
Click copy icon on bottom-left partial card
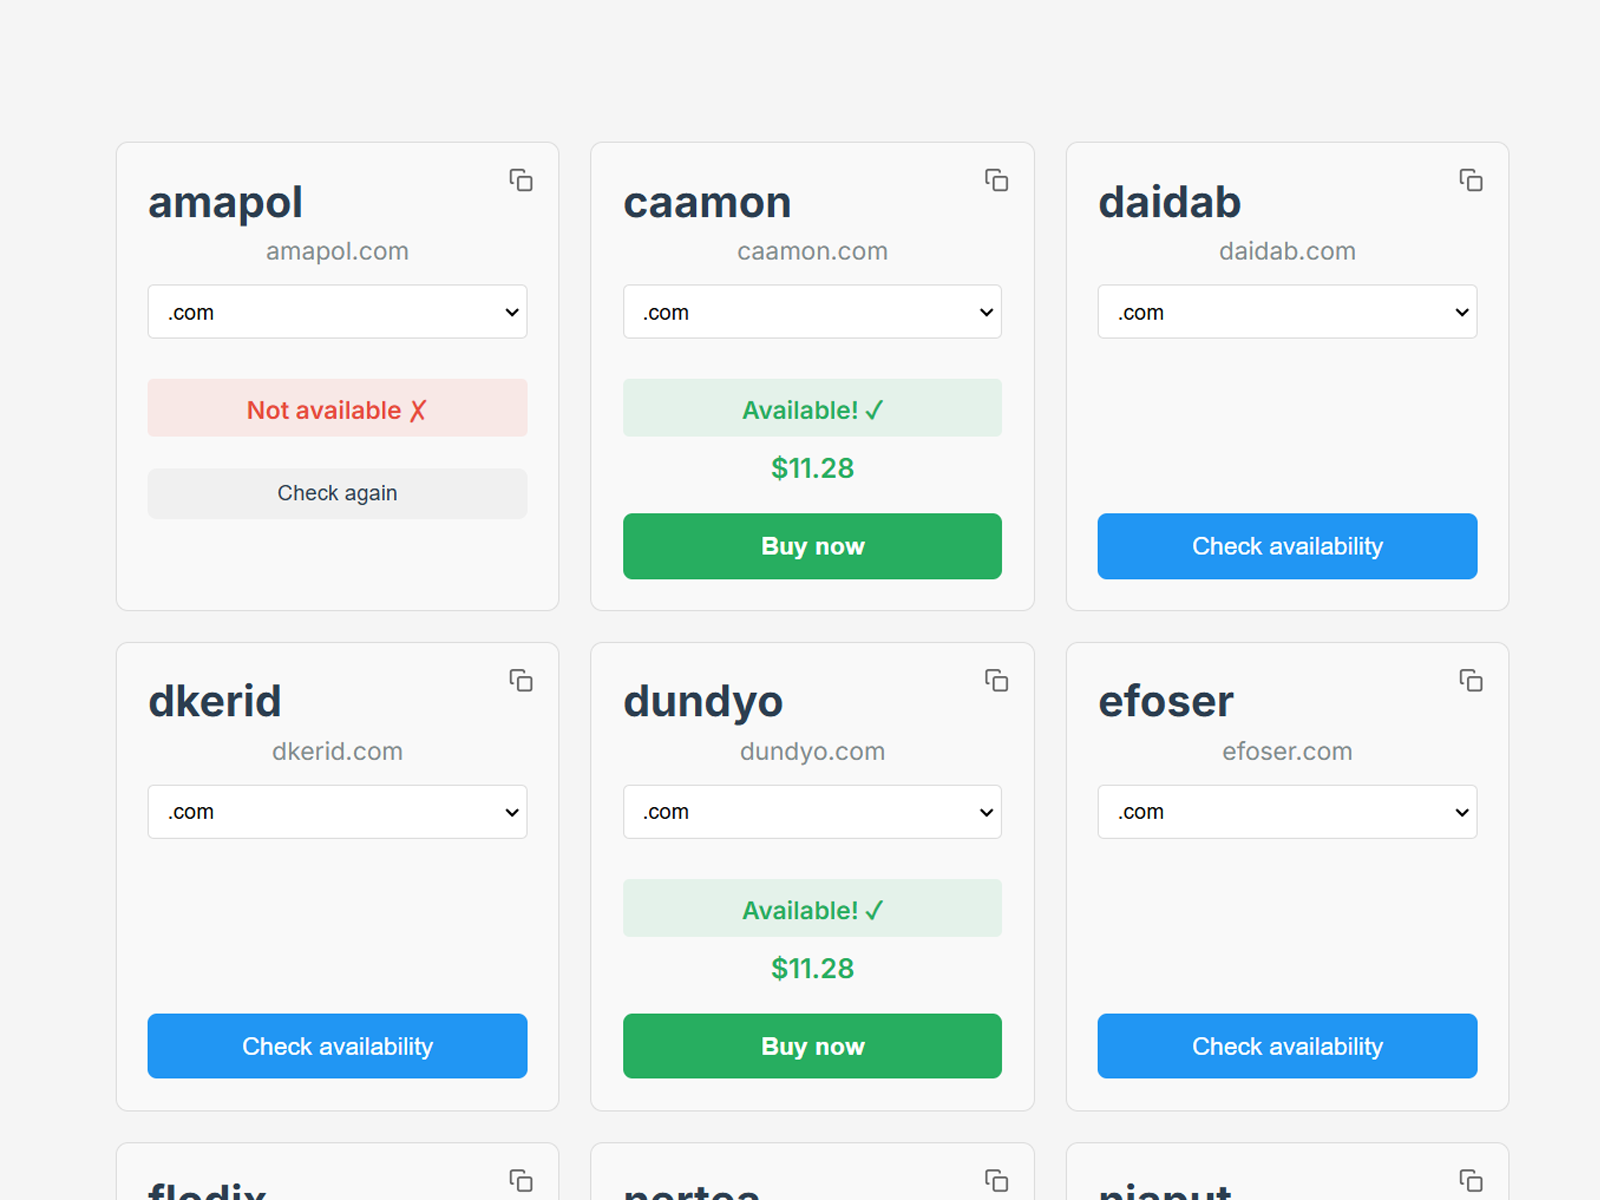pos(521,1181)
